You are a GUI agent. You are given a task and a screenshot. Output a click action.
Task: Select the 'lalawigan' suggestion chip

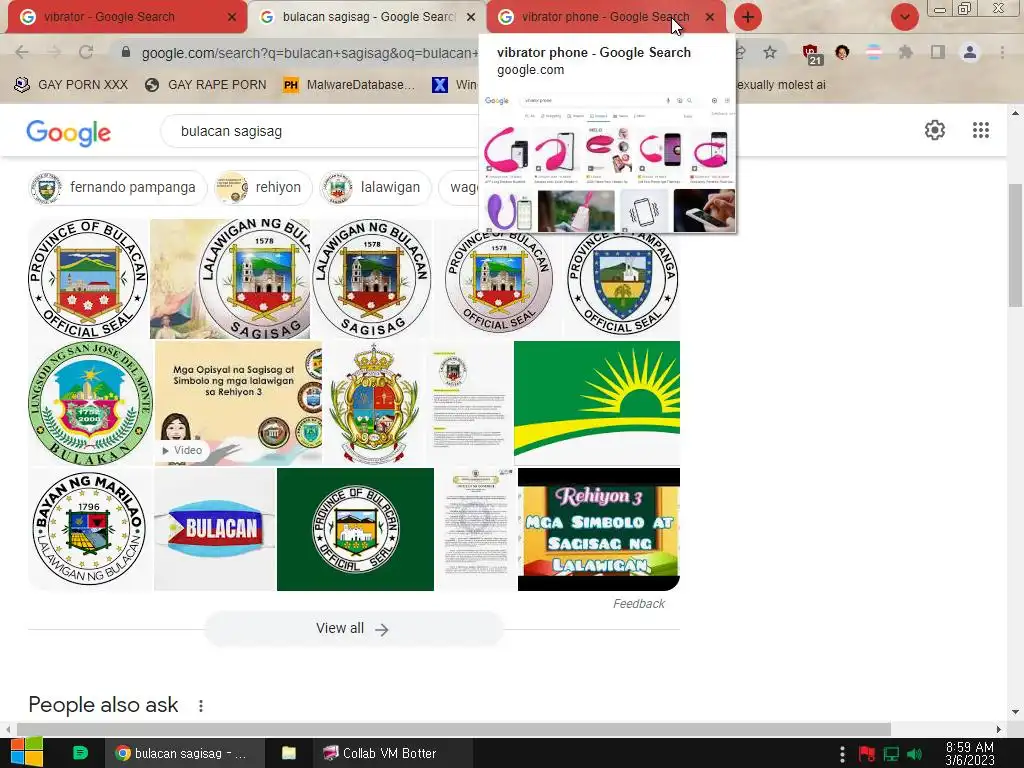[376, 187]
